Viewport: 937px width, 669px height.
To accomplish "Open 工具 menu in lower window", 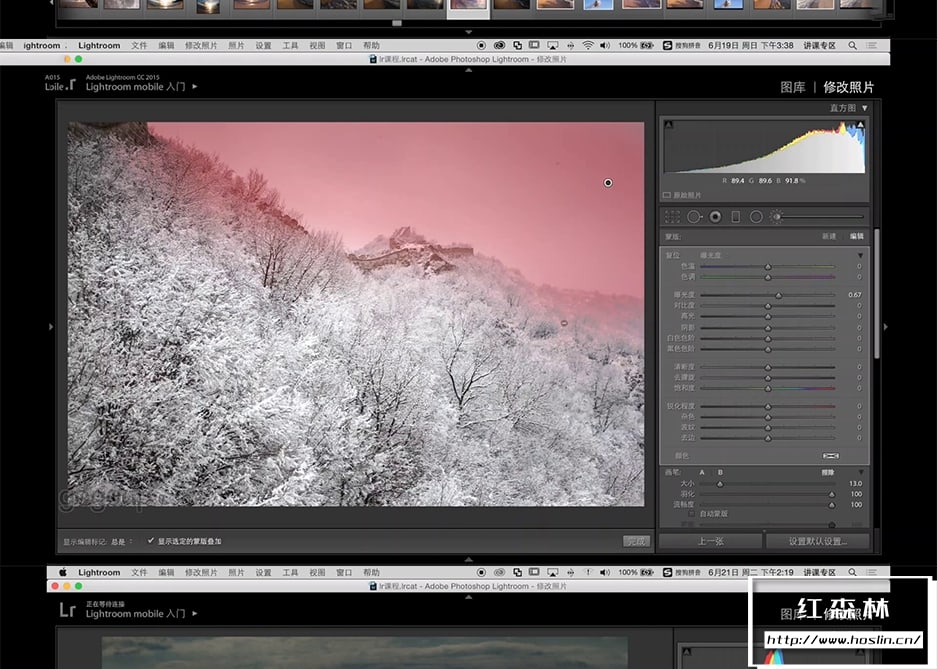I will coord(290,572).
